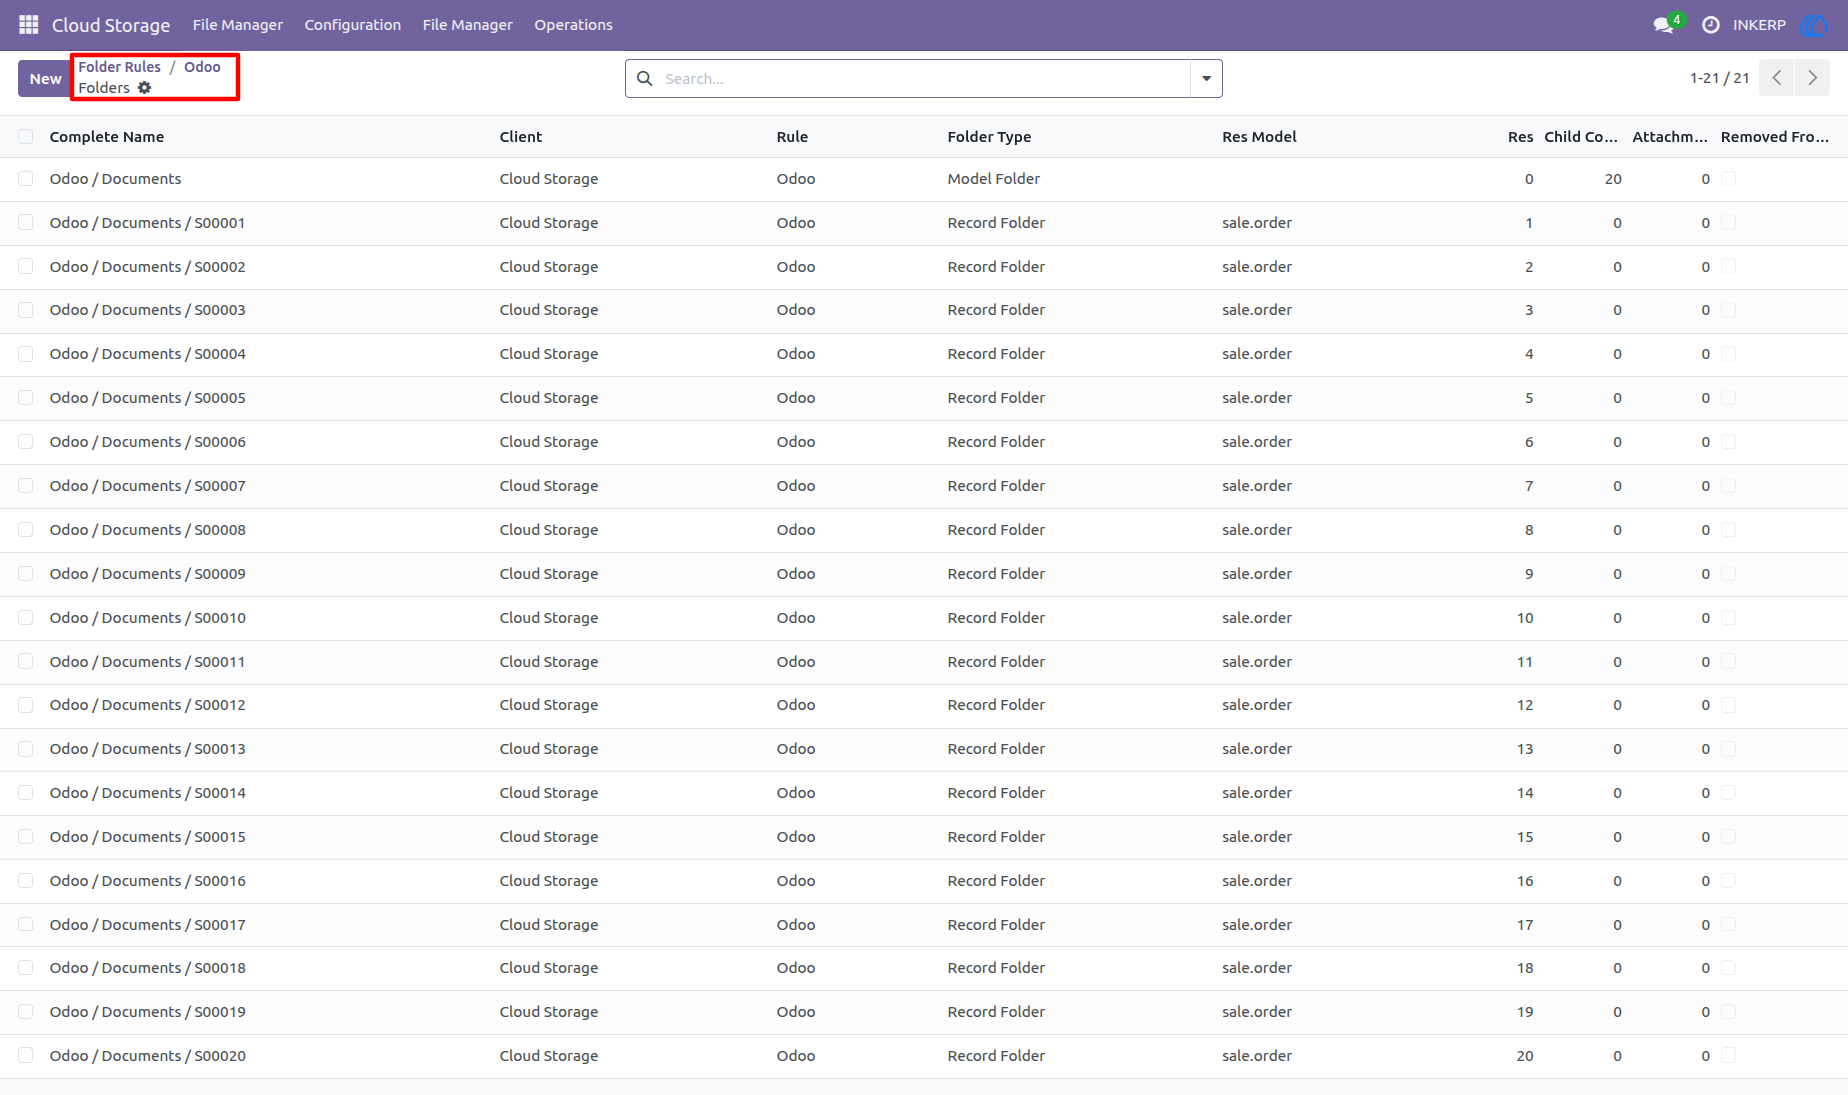Viewport: 1848px width, 1095px height.
Task: Open the Odoo / Documents / S00007 row
Action: [924, 486]
